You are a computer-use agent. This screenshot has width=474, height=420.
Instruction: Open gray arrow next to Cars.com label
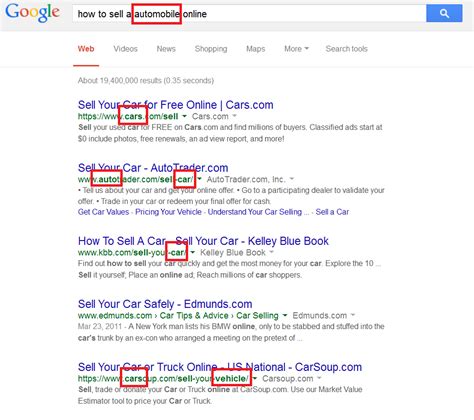point(234,116)
